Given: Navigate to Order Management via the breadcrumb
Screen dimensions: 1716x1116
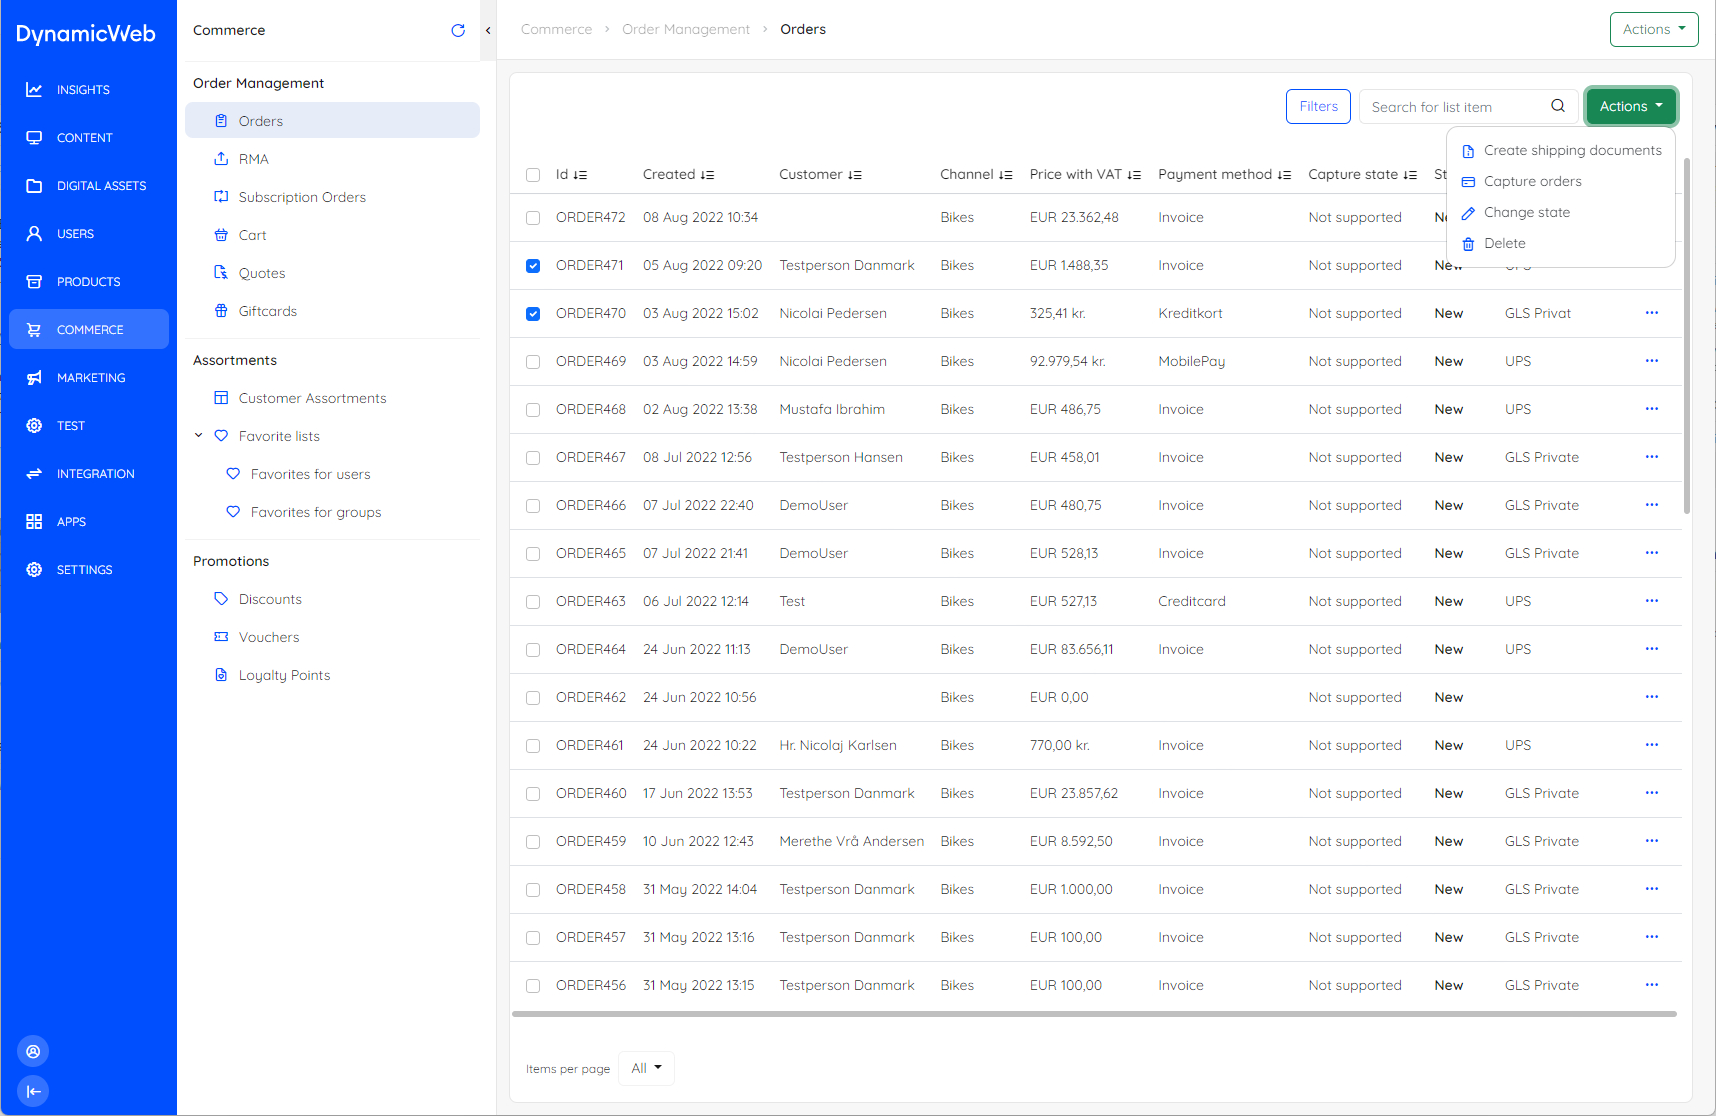Looking at the screenshot, I should (686, 29).
